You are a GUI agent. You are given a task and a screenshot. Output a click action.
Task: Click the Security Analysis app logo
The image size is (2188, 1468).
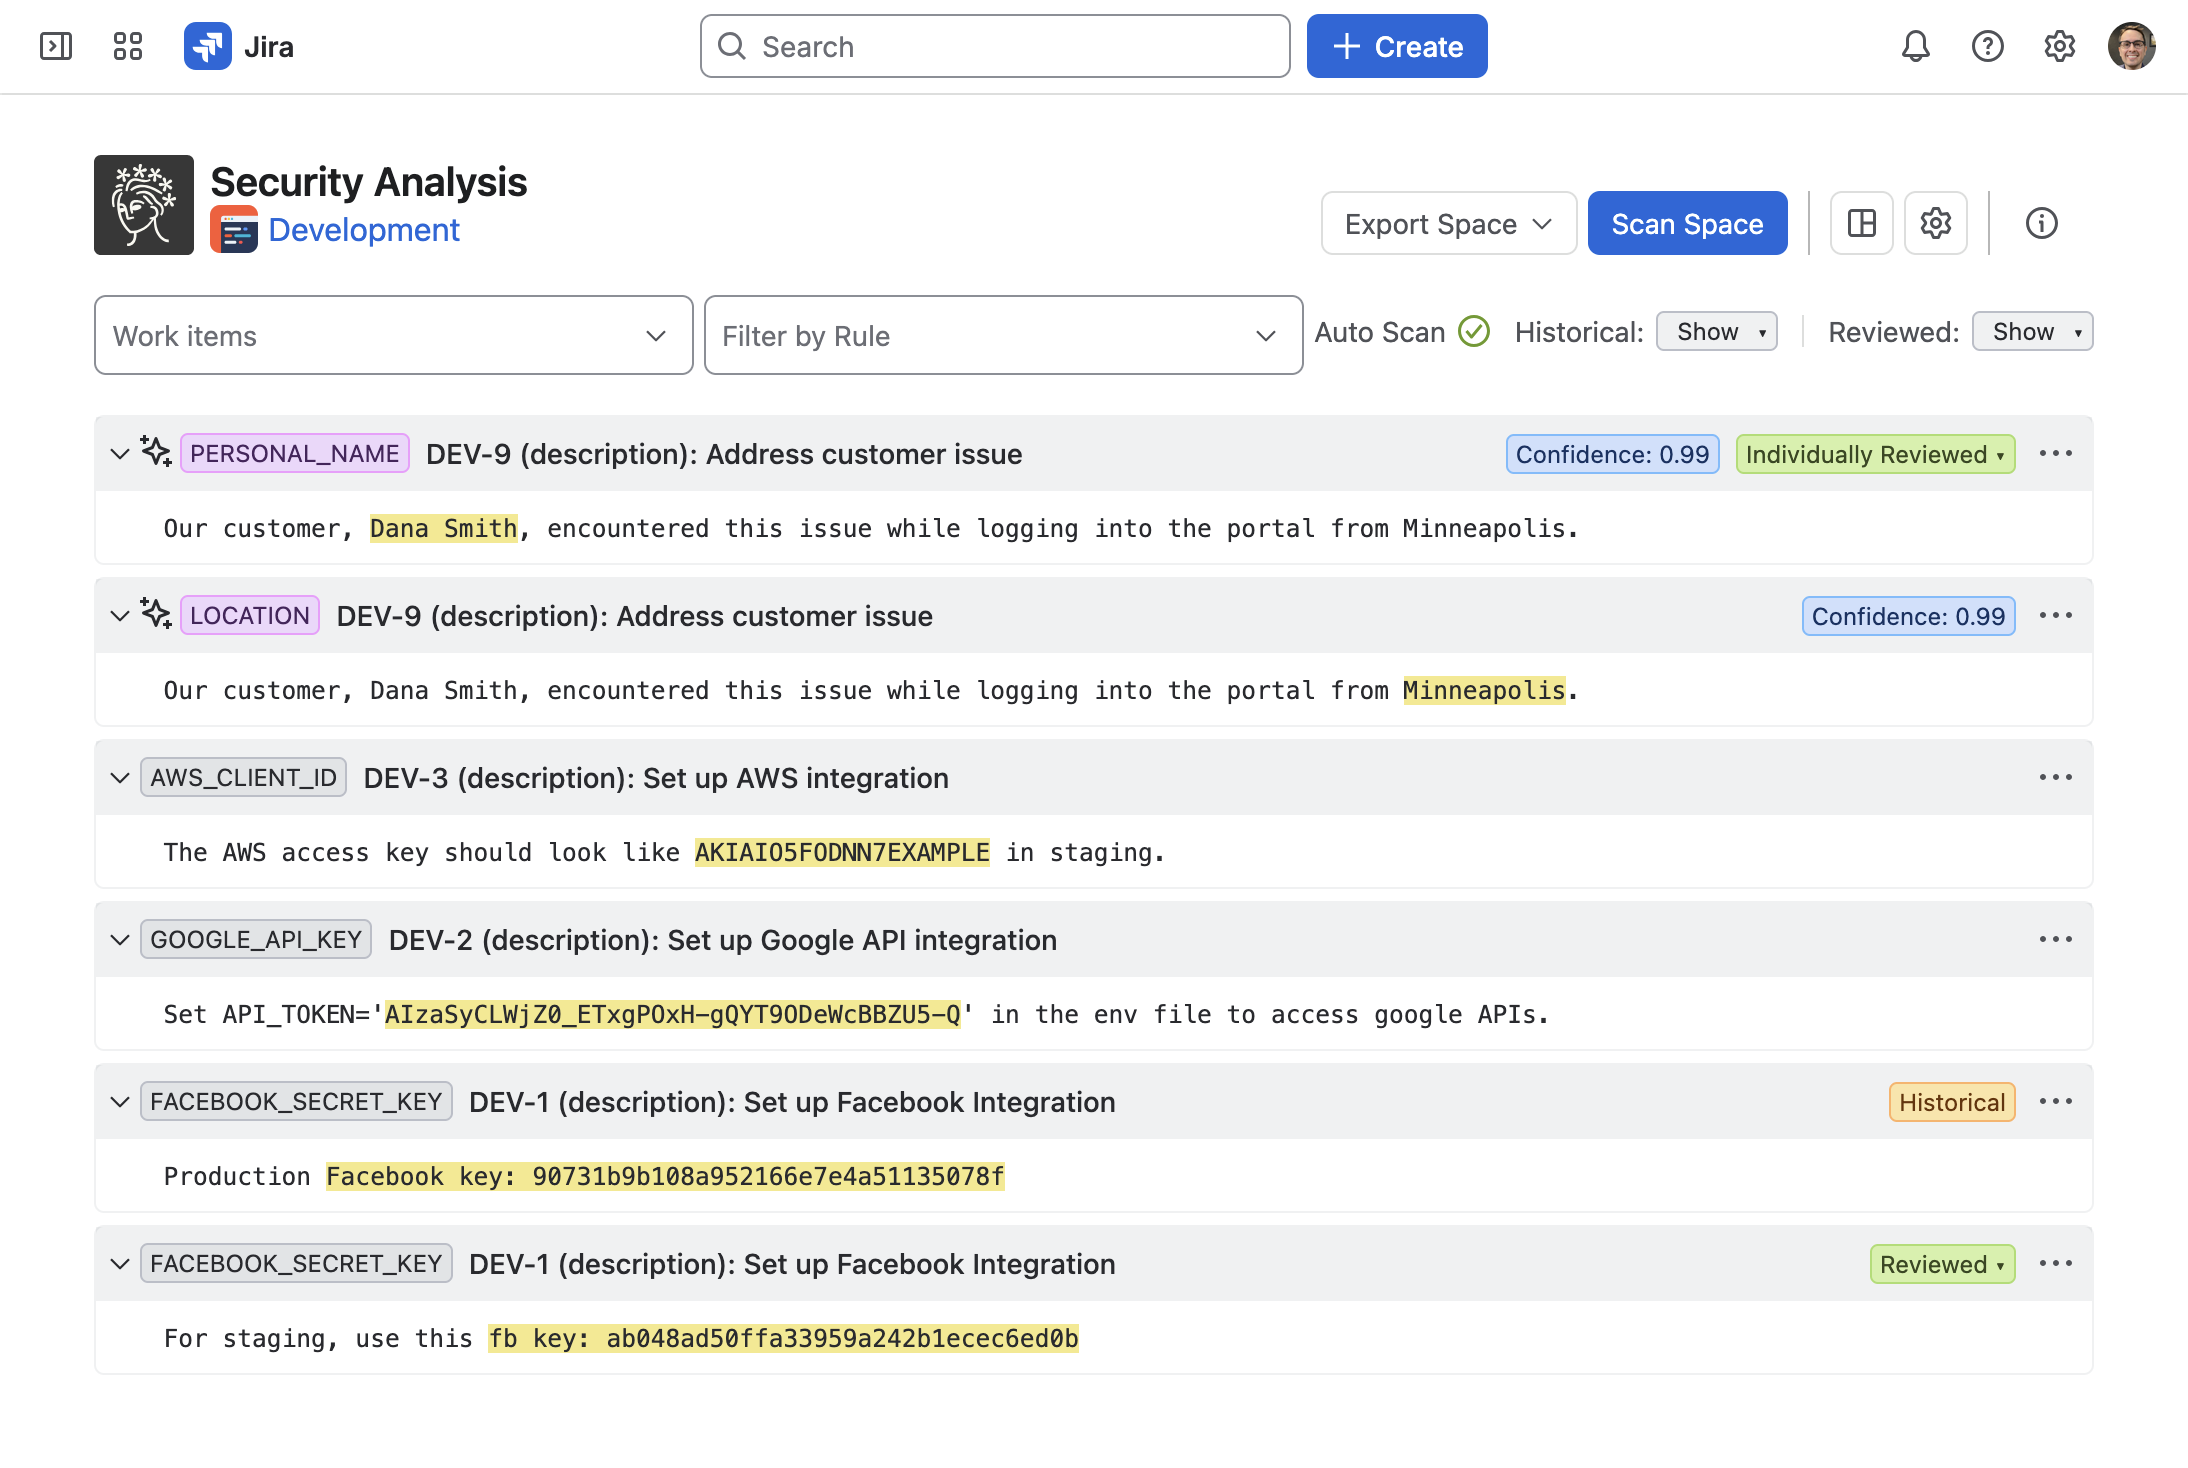(144, 205)
